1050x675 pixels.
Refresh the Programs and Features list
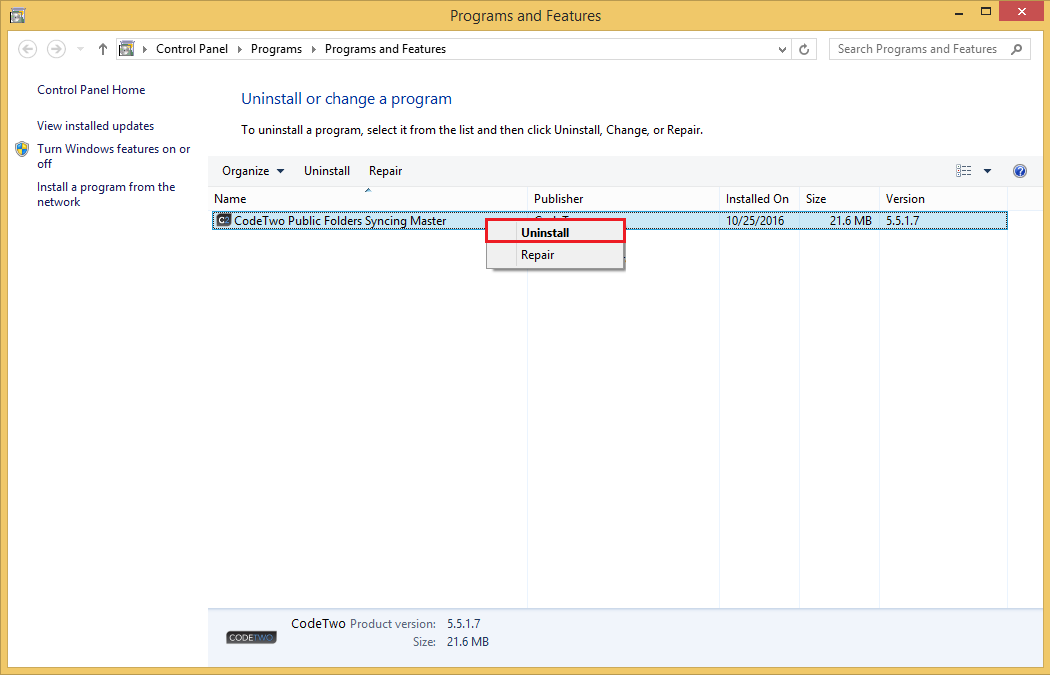click(804, 49)
